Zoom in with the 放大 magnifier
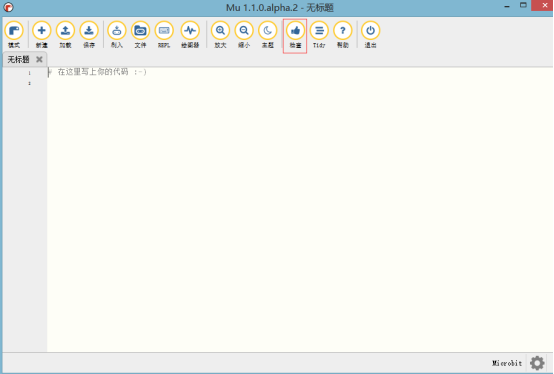The width and height of the screenshot is (554, 374). (220, 34)
